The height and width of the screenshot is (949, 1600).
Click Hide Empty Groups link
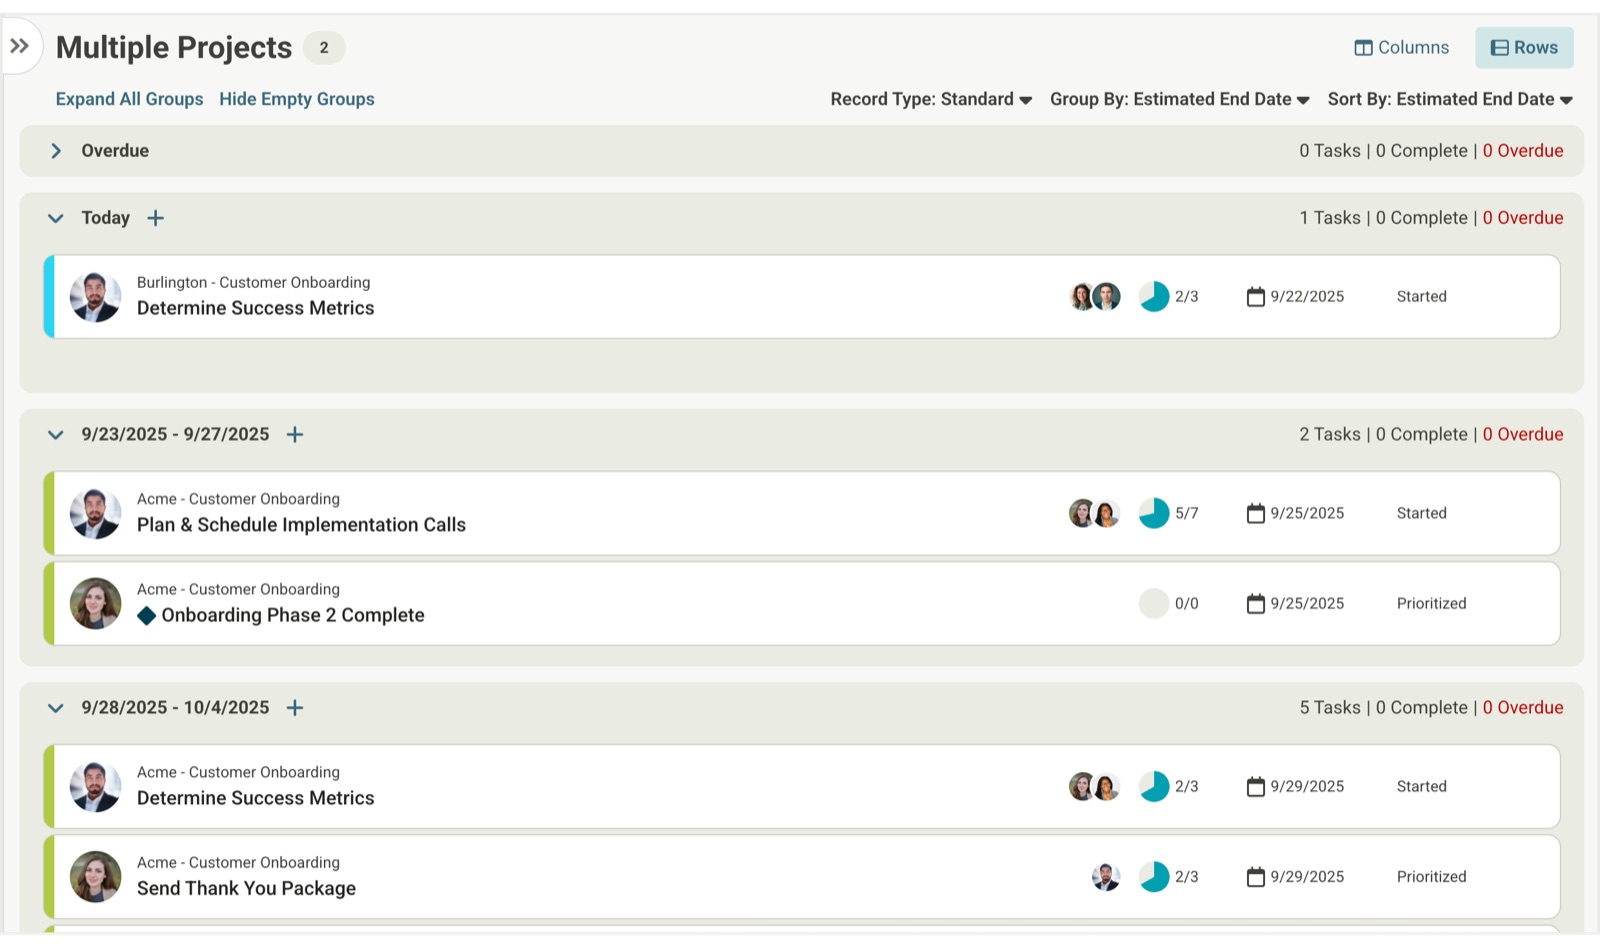[297, 99]
